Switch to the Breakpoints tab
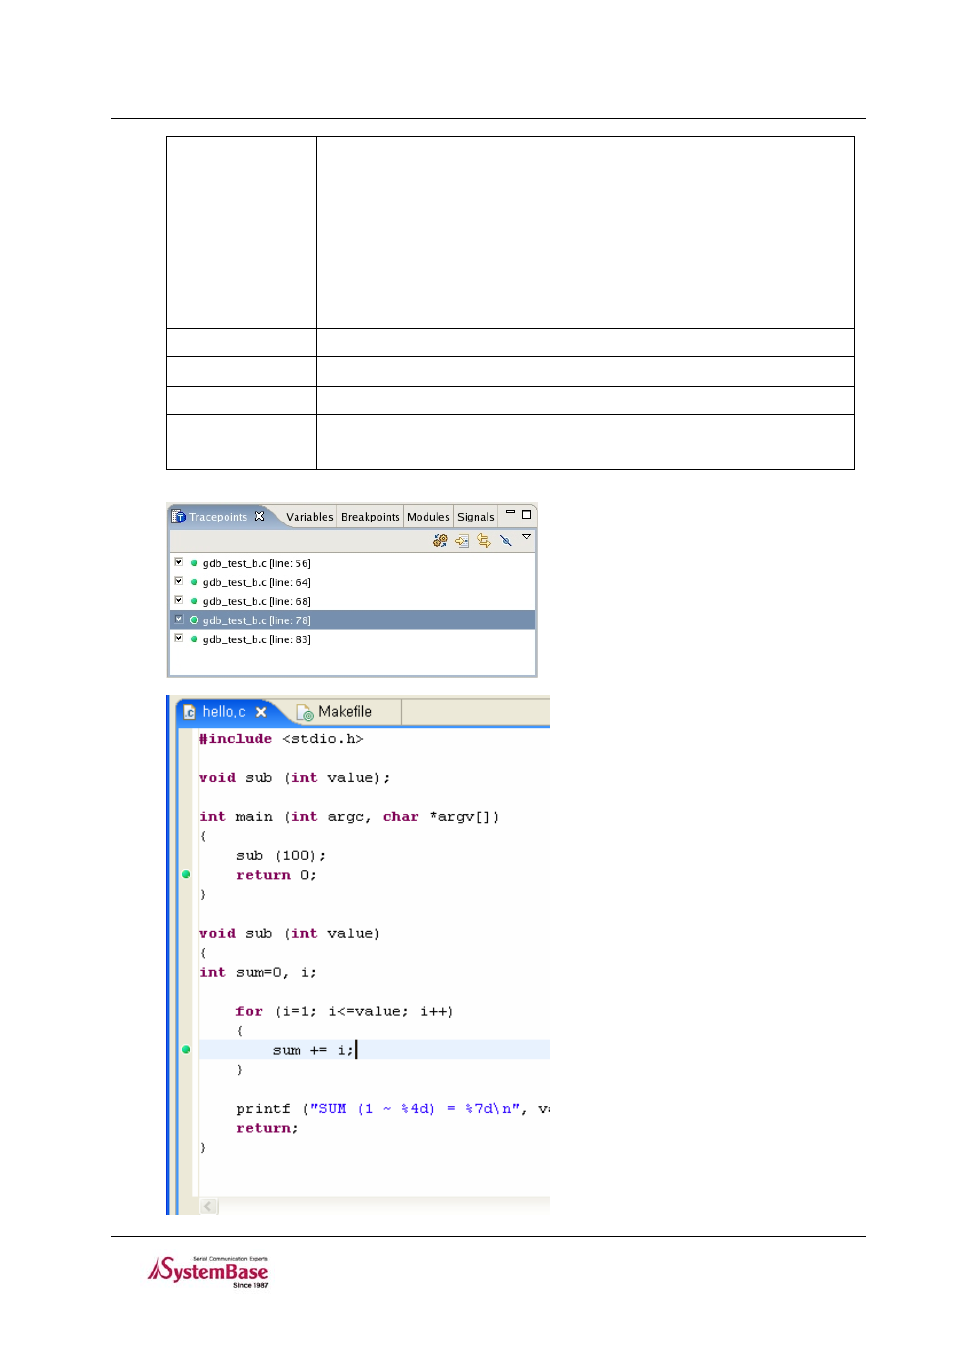This screenshot has width=954, height=1350. point(370,517)
